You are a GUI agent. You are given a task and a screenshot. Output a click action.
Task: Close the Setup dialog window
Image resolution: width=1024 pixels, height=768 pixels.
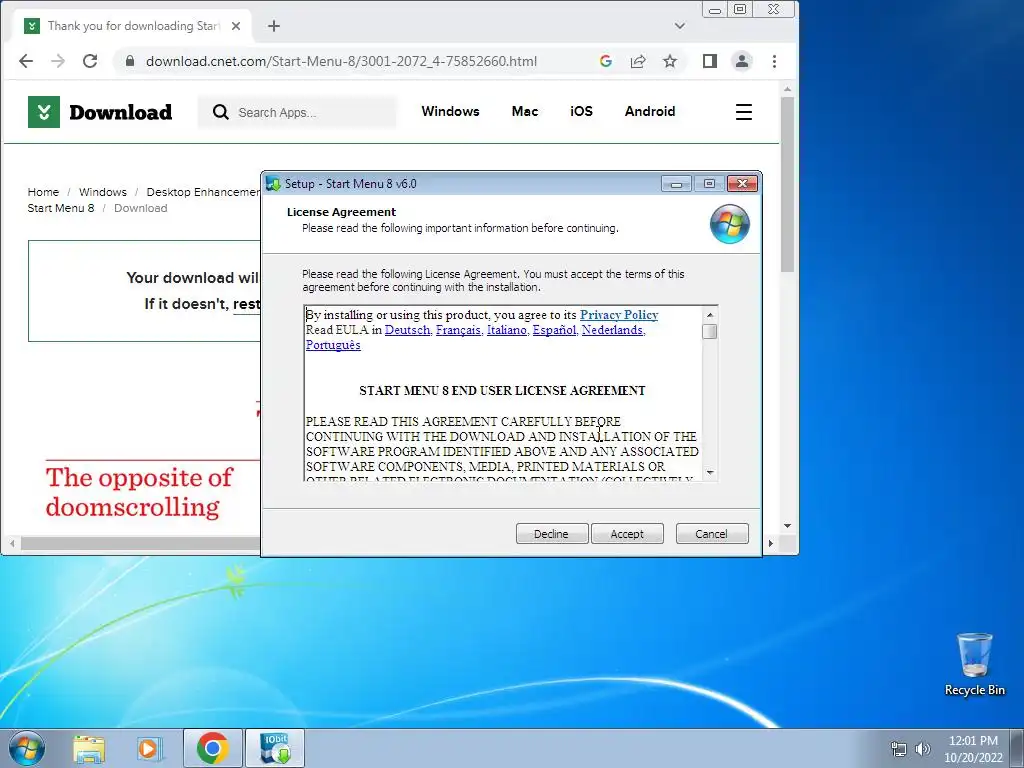743,184
